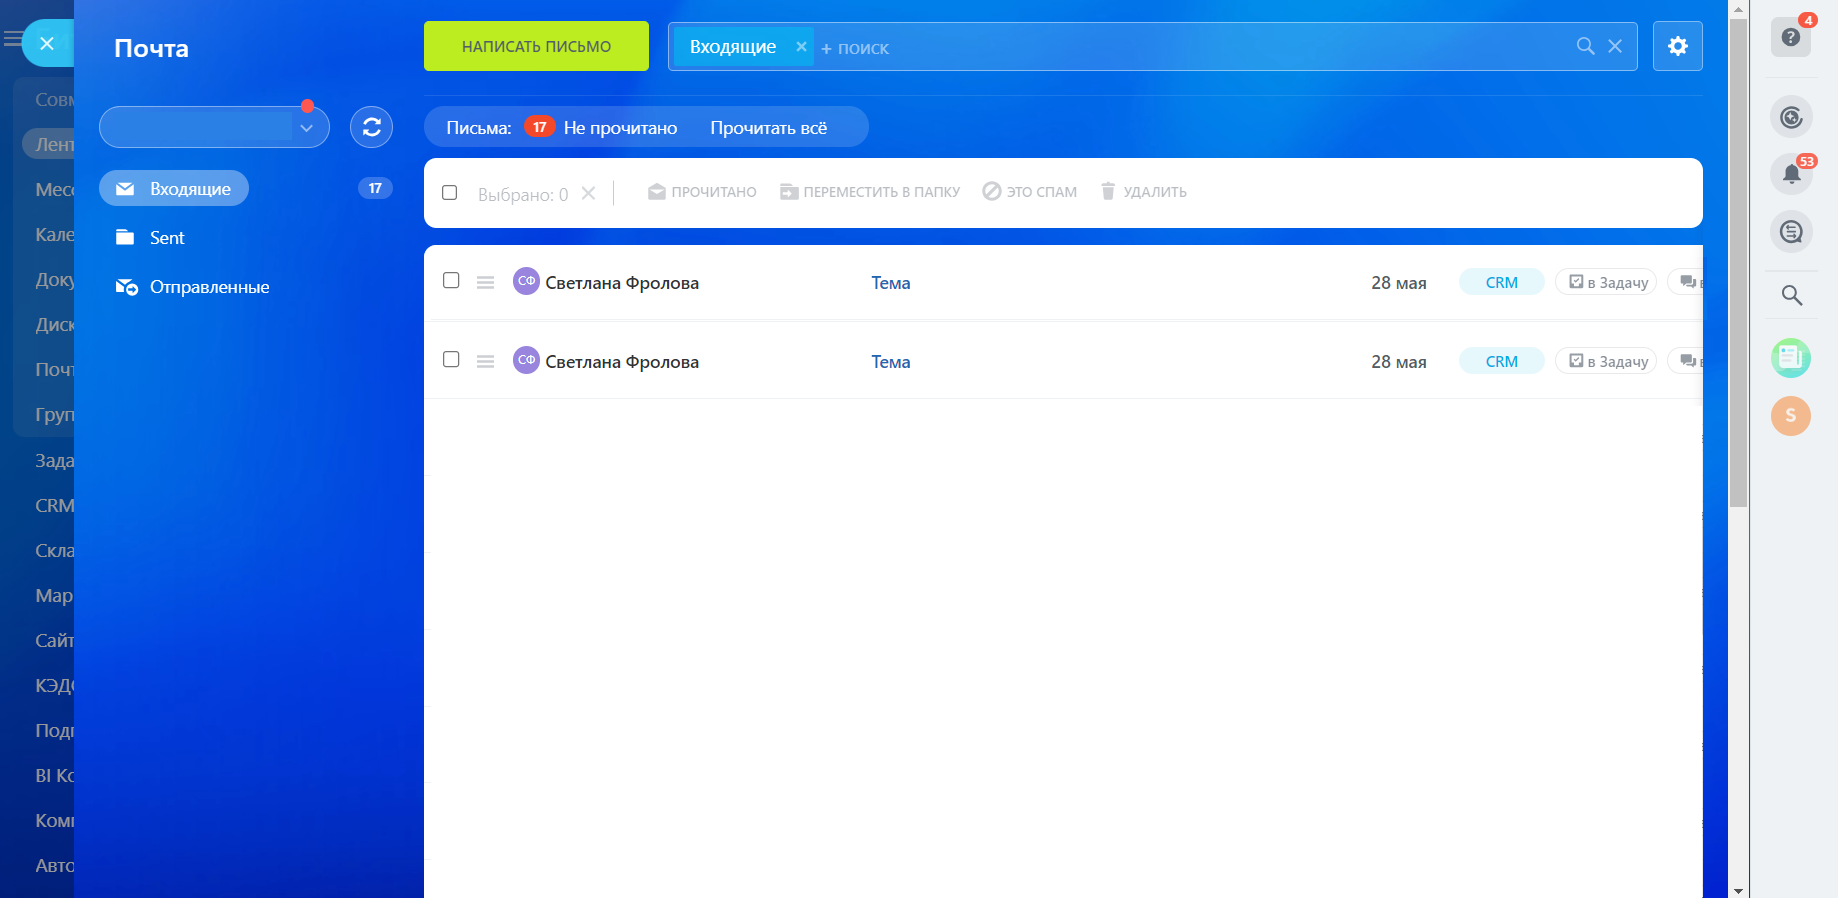Click the НАПИСАТЬ ПИСЬМО button

(536, 46)
